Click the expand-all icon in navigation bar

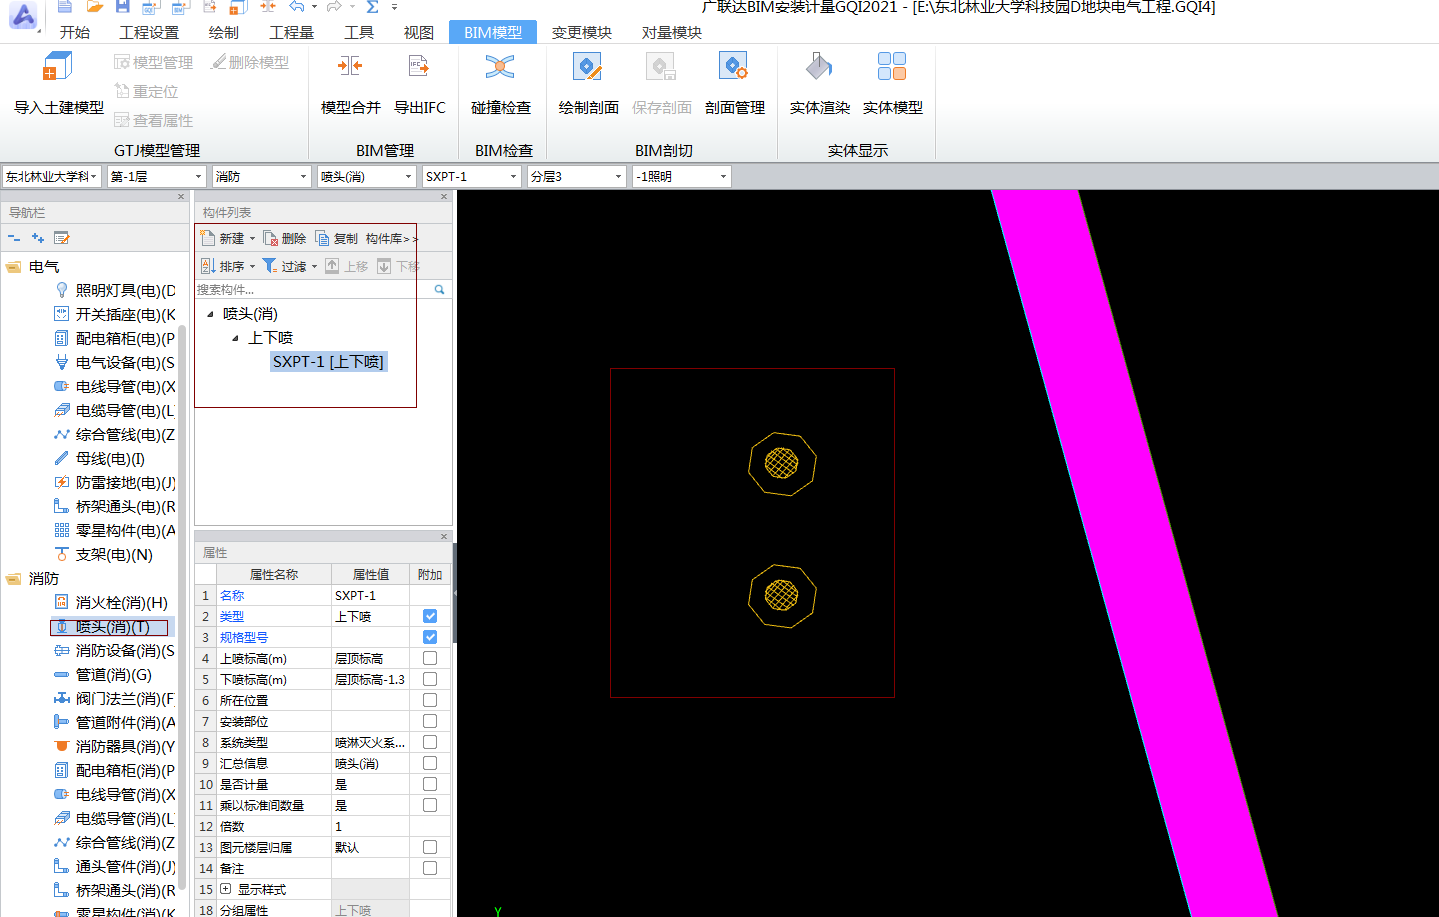point(38,238)
